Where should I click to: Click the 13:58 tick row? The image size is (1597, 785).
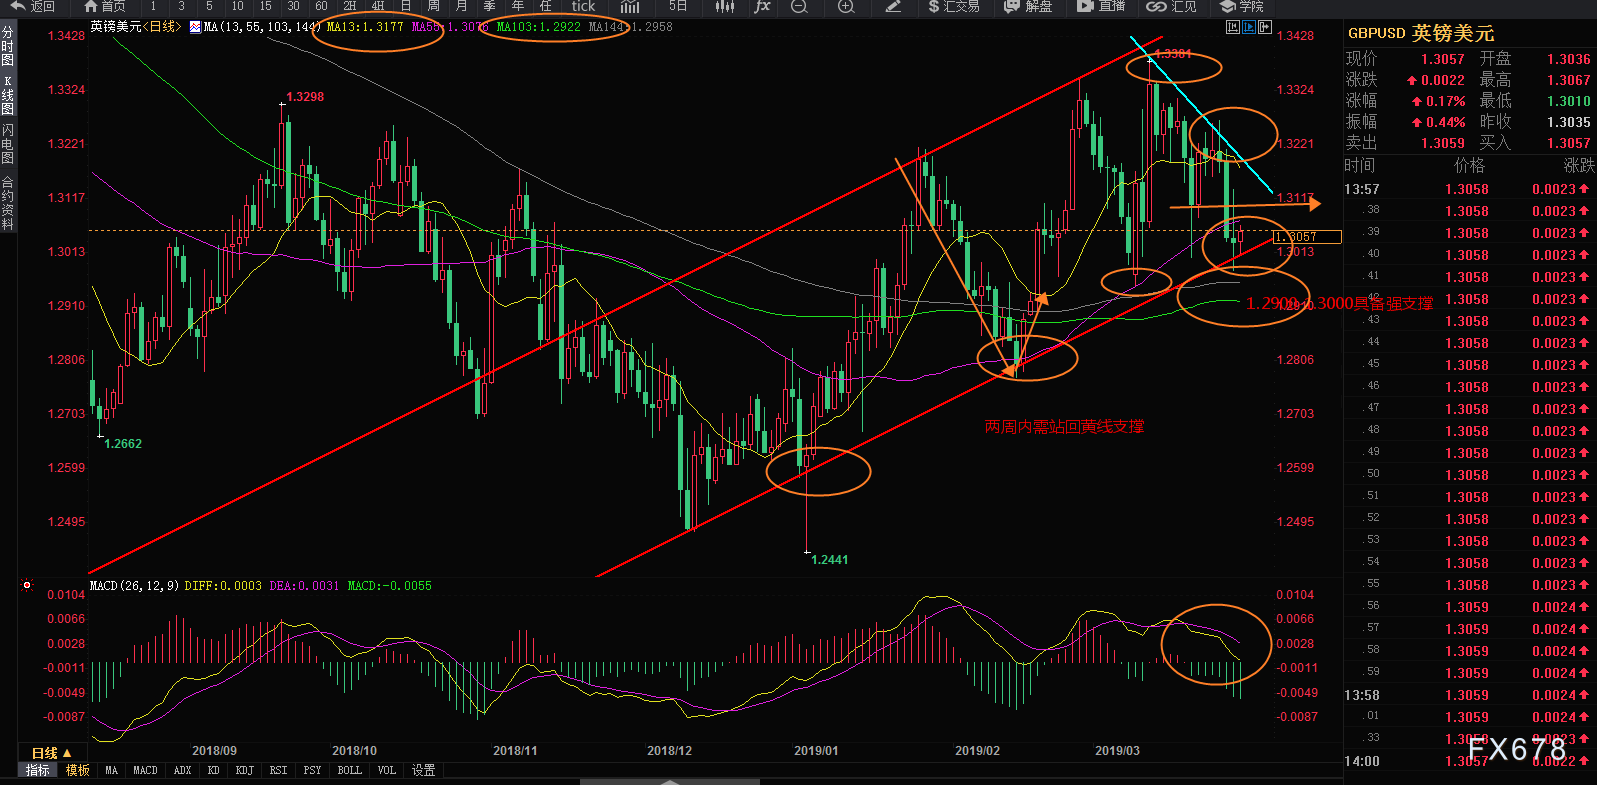[1468, 695]
